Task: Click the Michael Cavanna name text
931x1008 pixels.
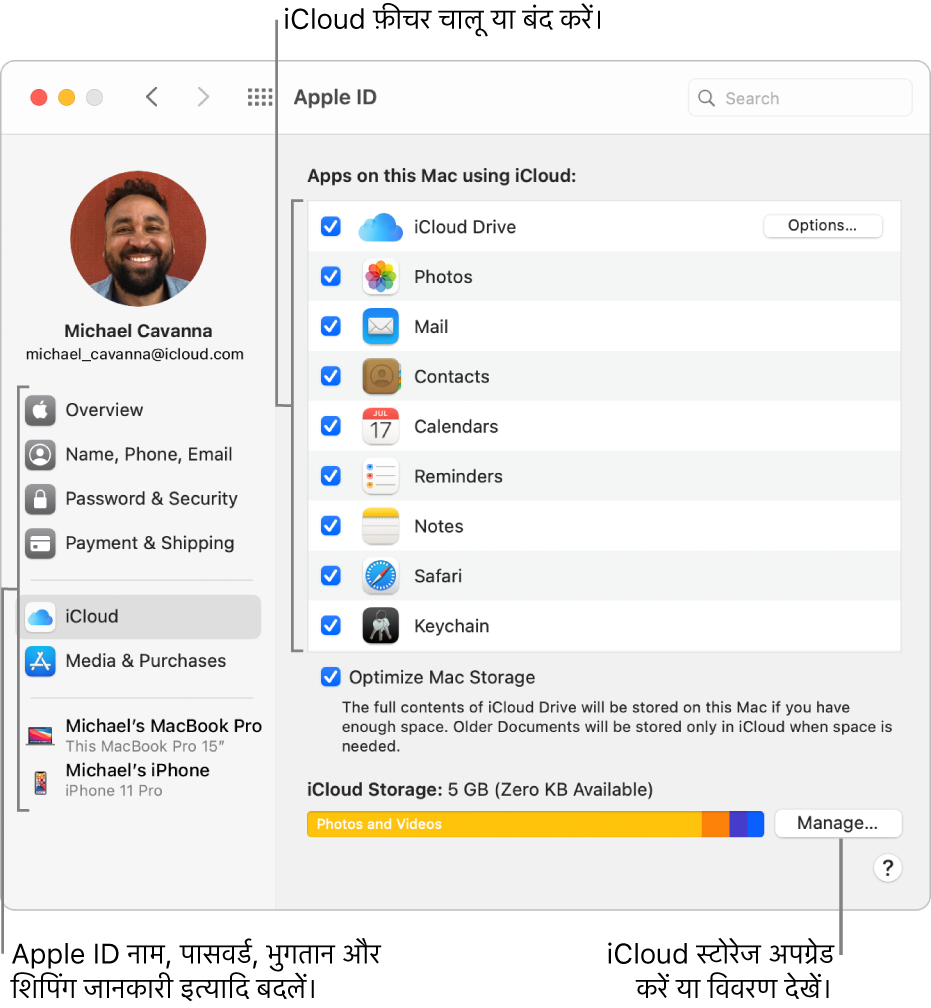Action: (x=138, y=331)
